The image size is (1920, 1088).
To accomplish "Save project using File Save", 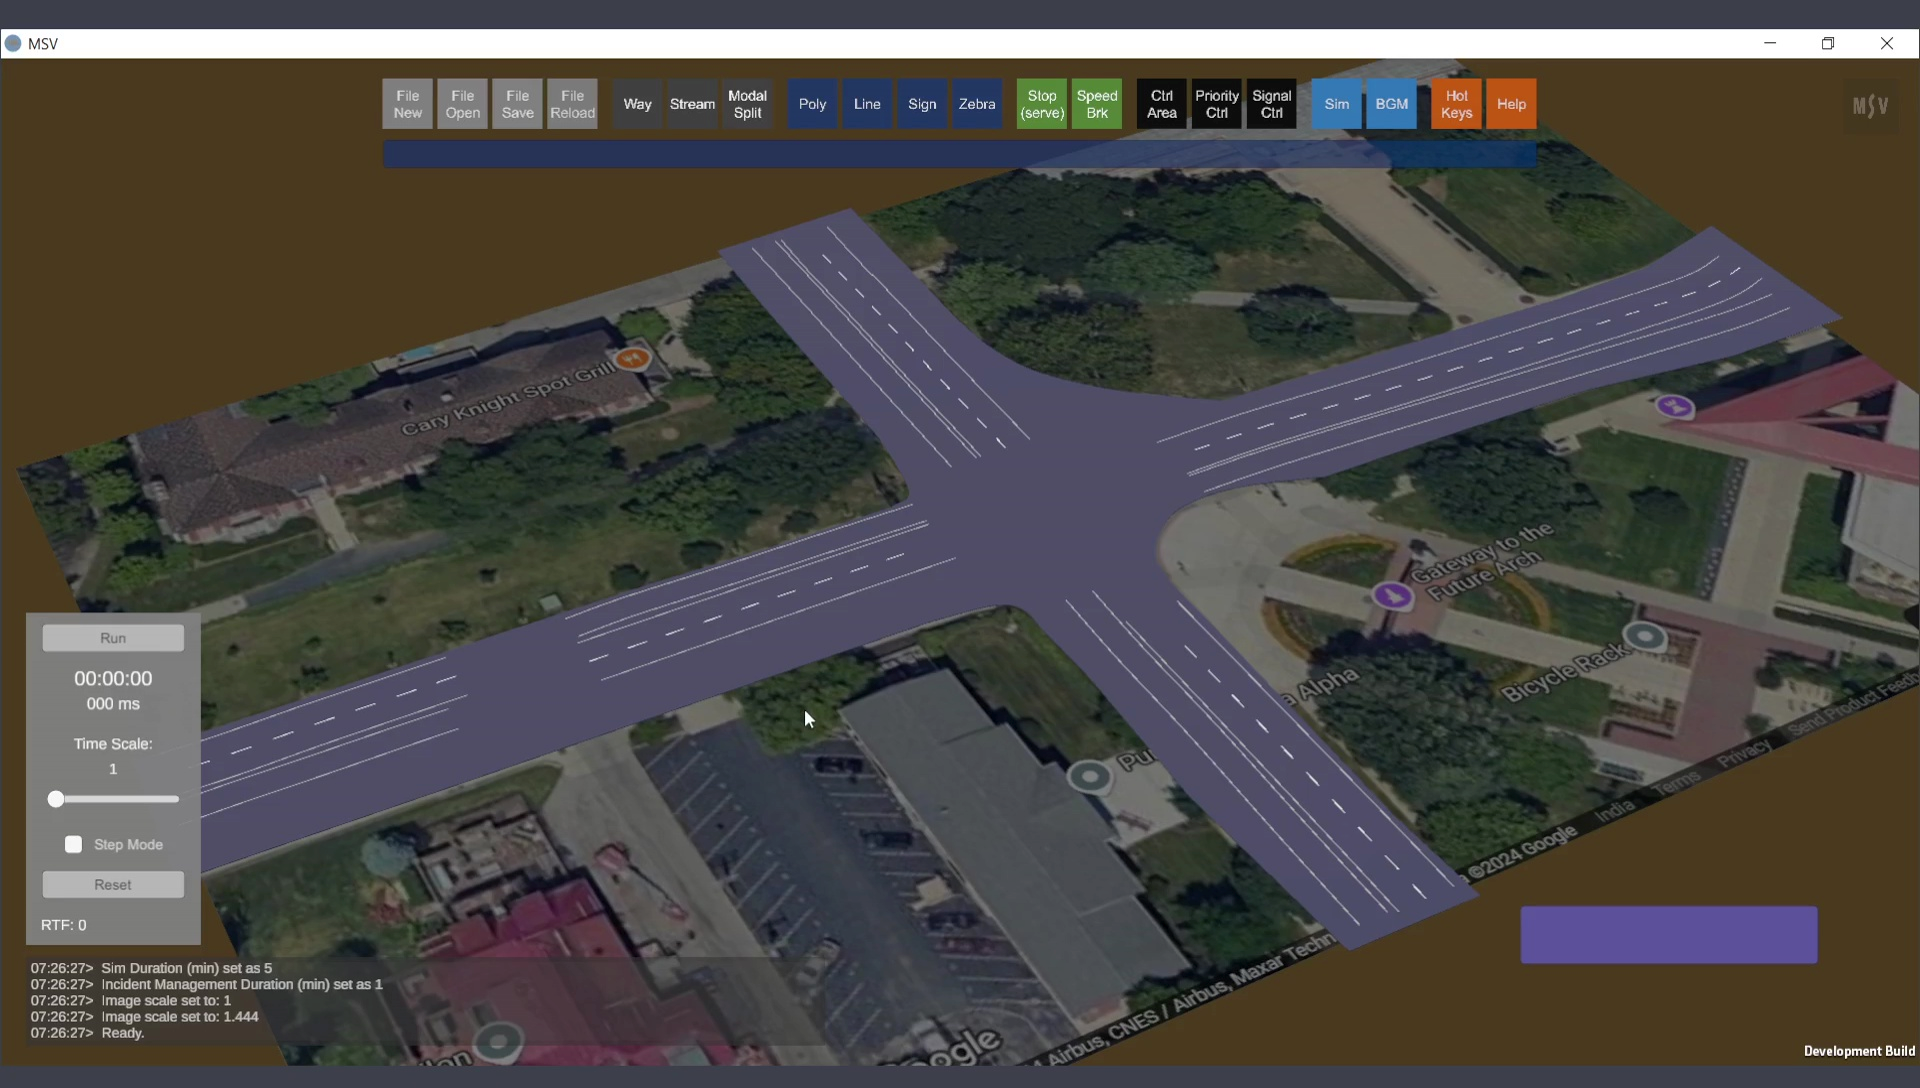I will coord(517,104).
